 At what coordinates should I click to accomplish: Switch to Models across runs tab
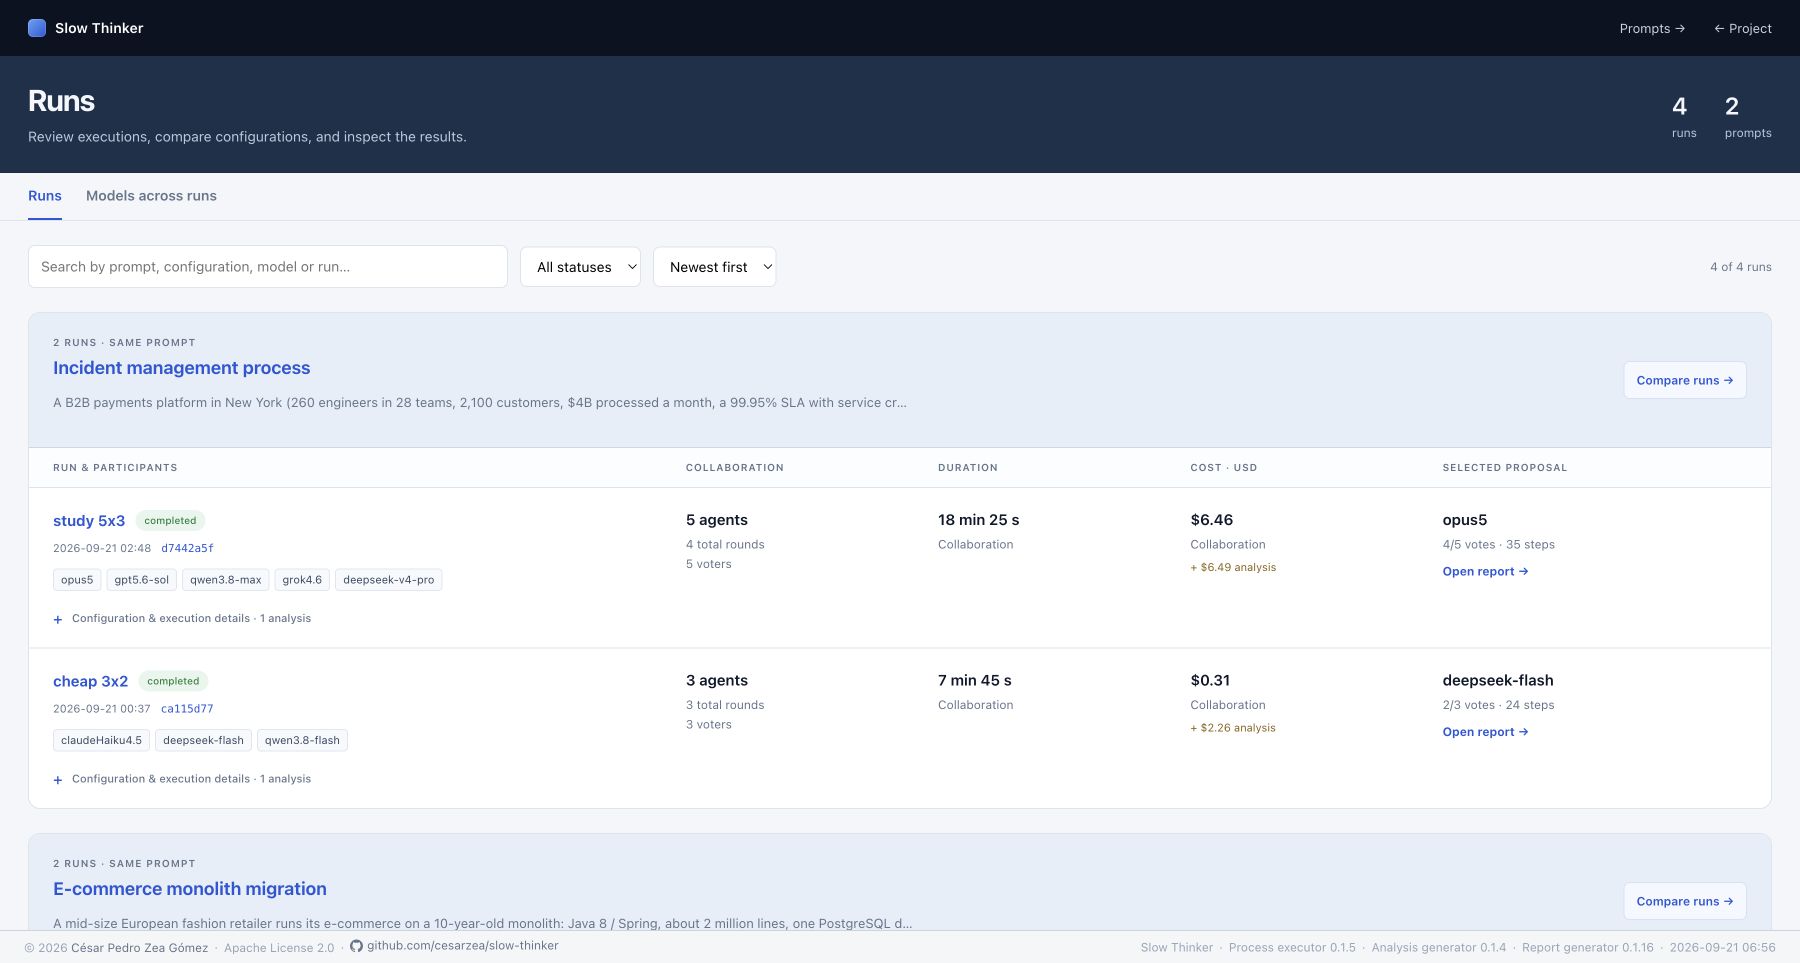pos(151,196)
